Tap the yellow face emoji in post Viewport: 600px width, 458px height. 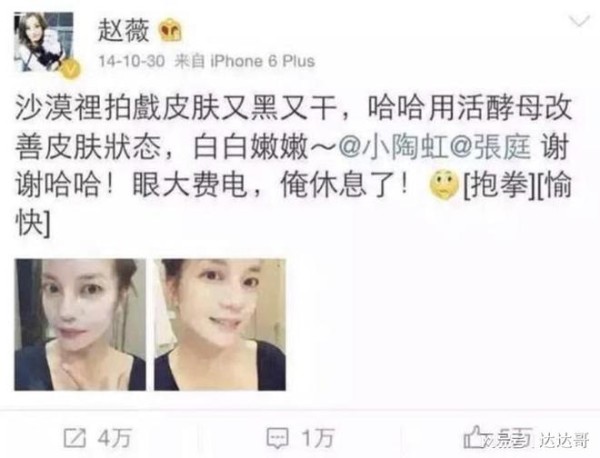444,184
